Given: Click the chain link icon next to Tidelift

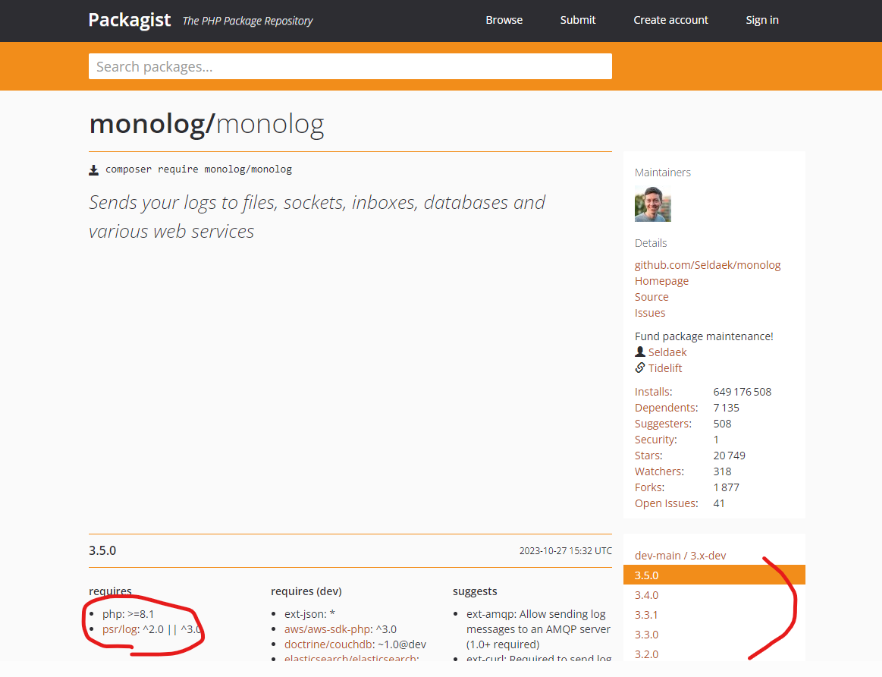Looking at the screenshot, I should 640,368.
